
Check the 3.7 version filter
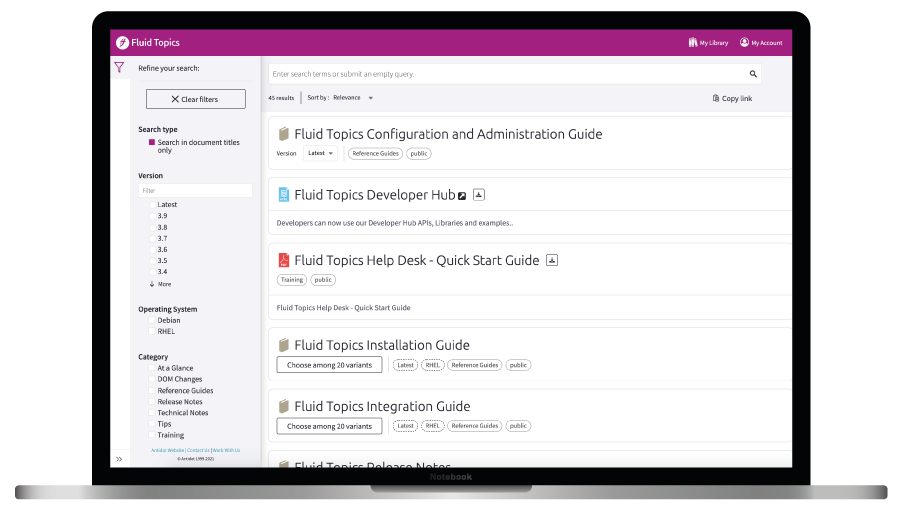tap(153, 238)
